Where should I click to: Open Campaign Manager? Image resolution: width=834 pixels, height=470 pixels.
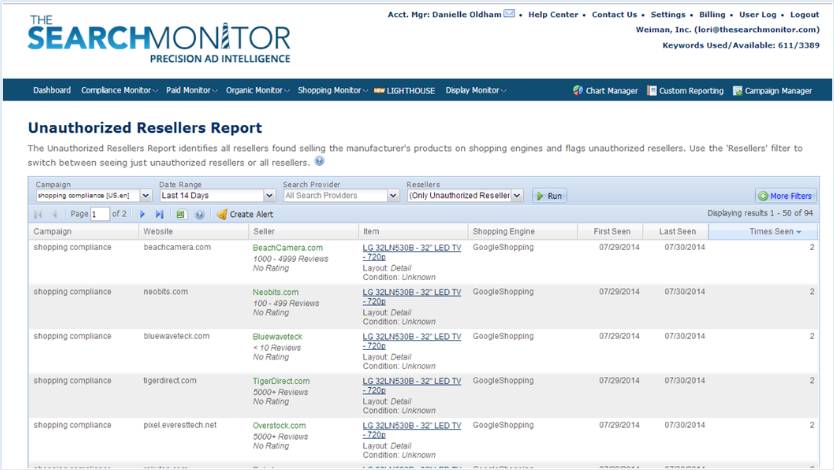(x=772, y=91)
